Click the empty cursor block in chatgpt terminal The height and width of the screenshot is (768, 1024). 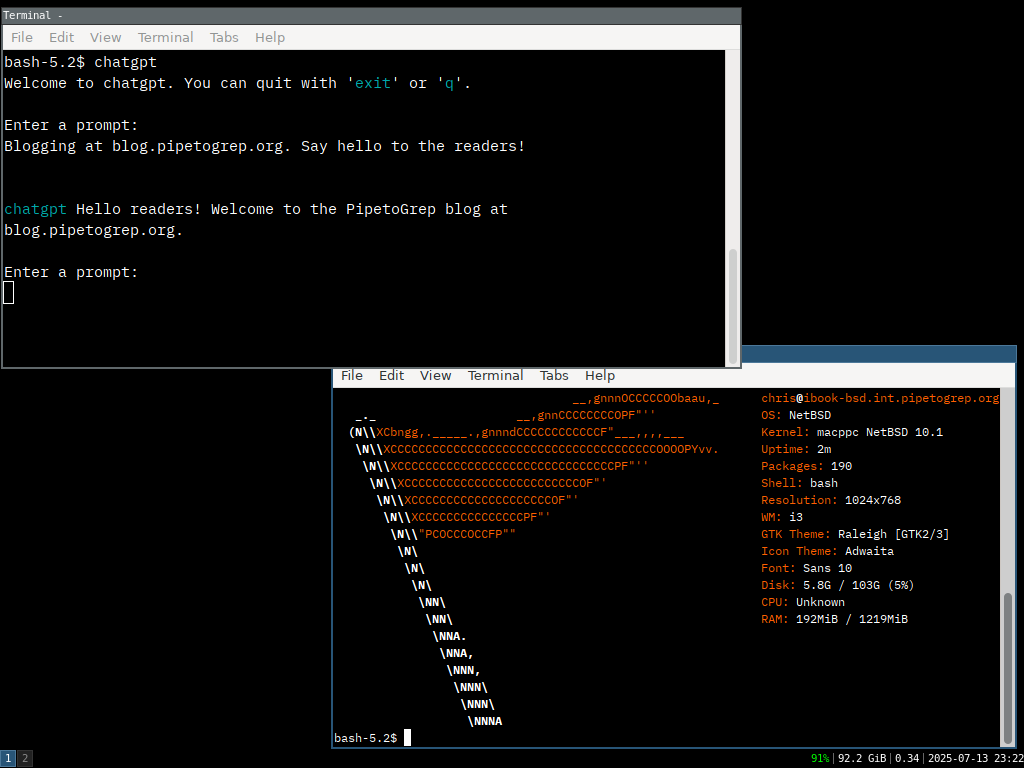coord(8,292)
